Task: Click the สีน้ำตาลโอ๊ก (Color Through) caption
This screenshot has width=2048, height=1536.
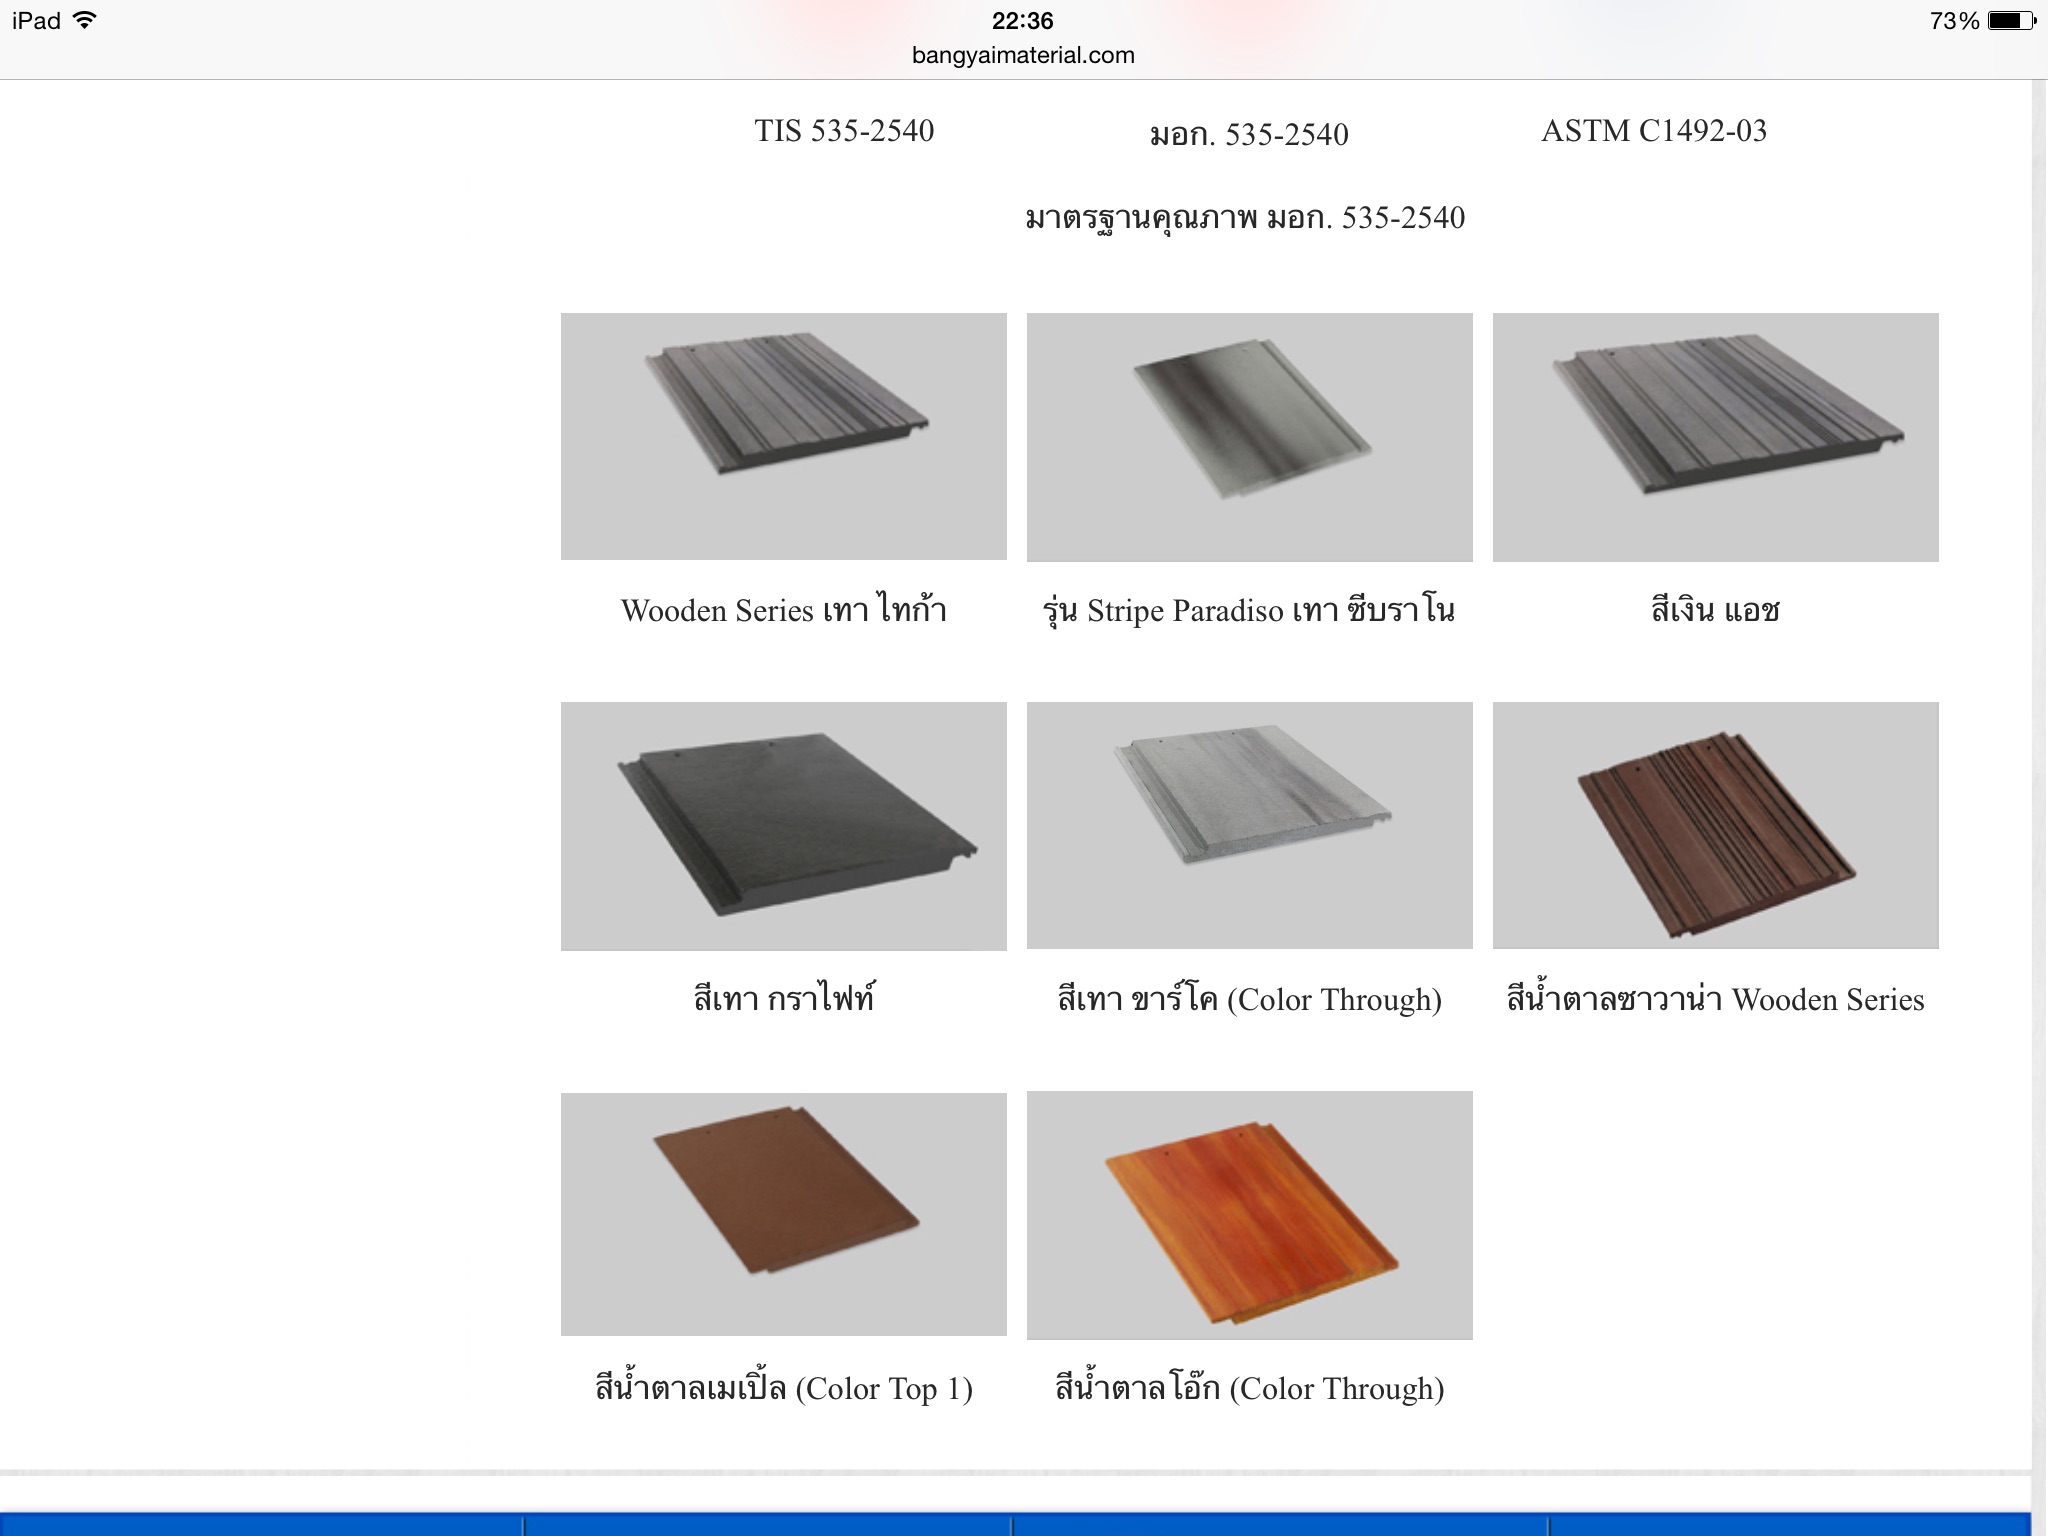Action: (x=1249, y=1387)
